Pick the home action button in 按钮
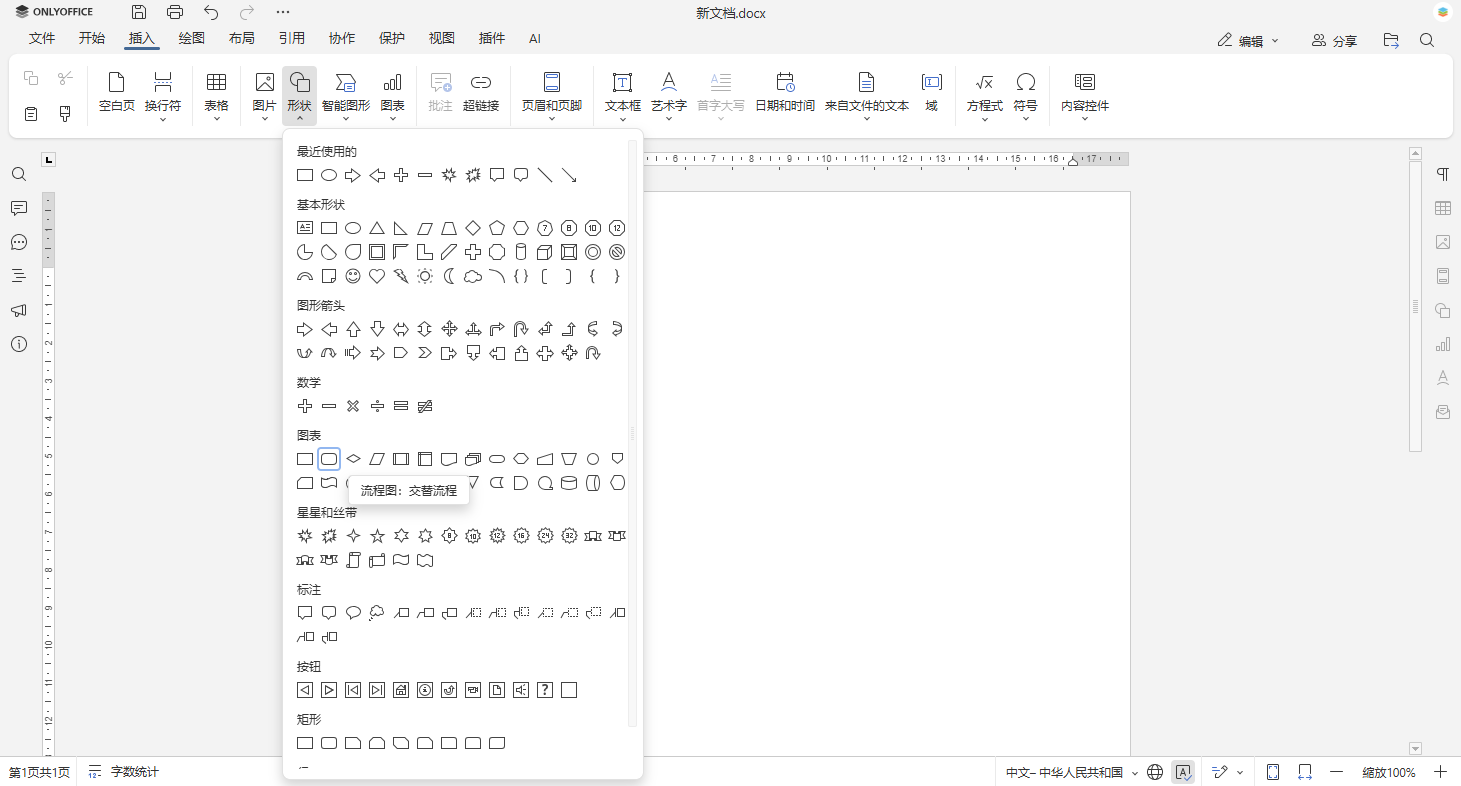1461x786 pixels. coord(401,690)
